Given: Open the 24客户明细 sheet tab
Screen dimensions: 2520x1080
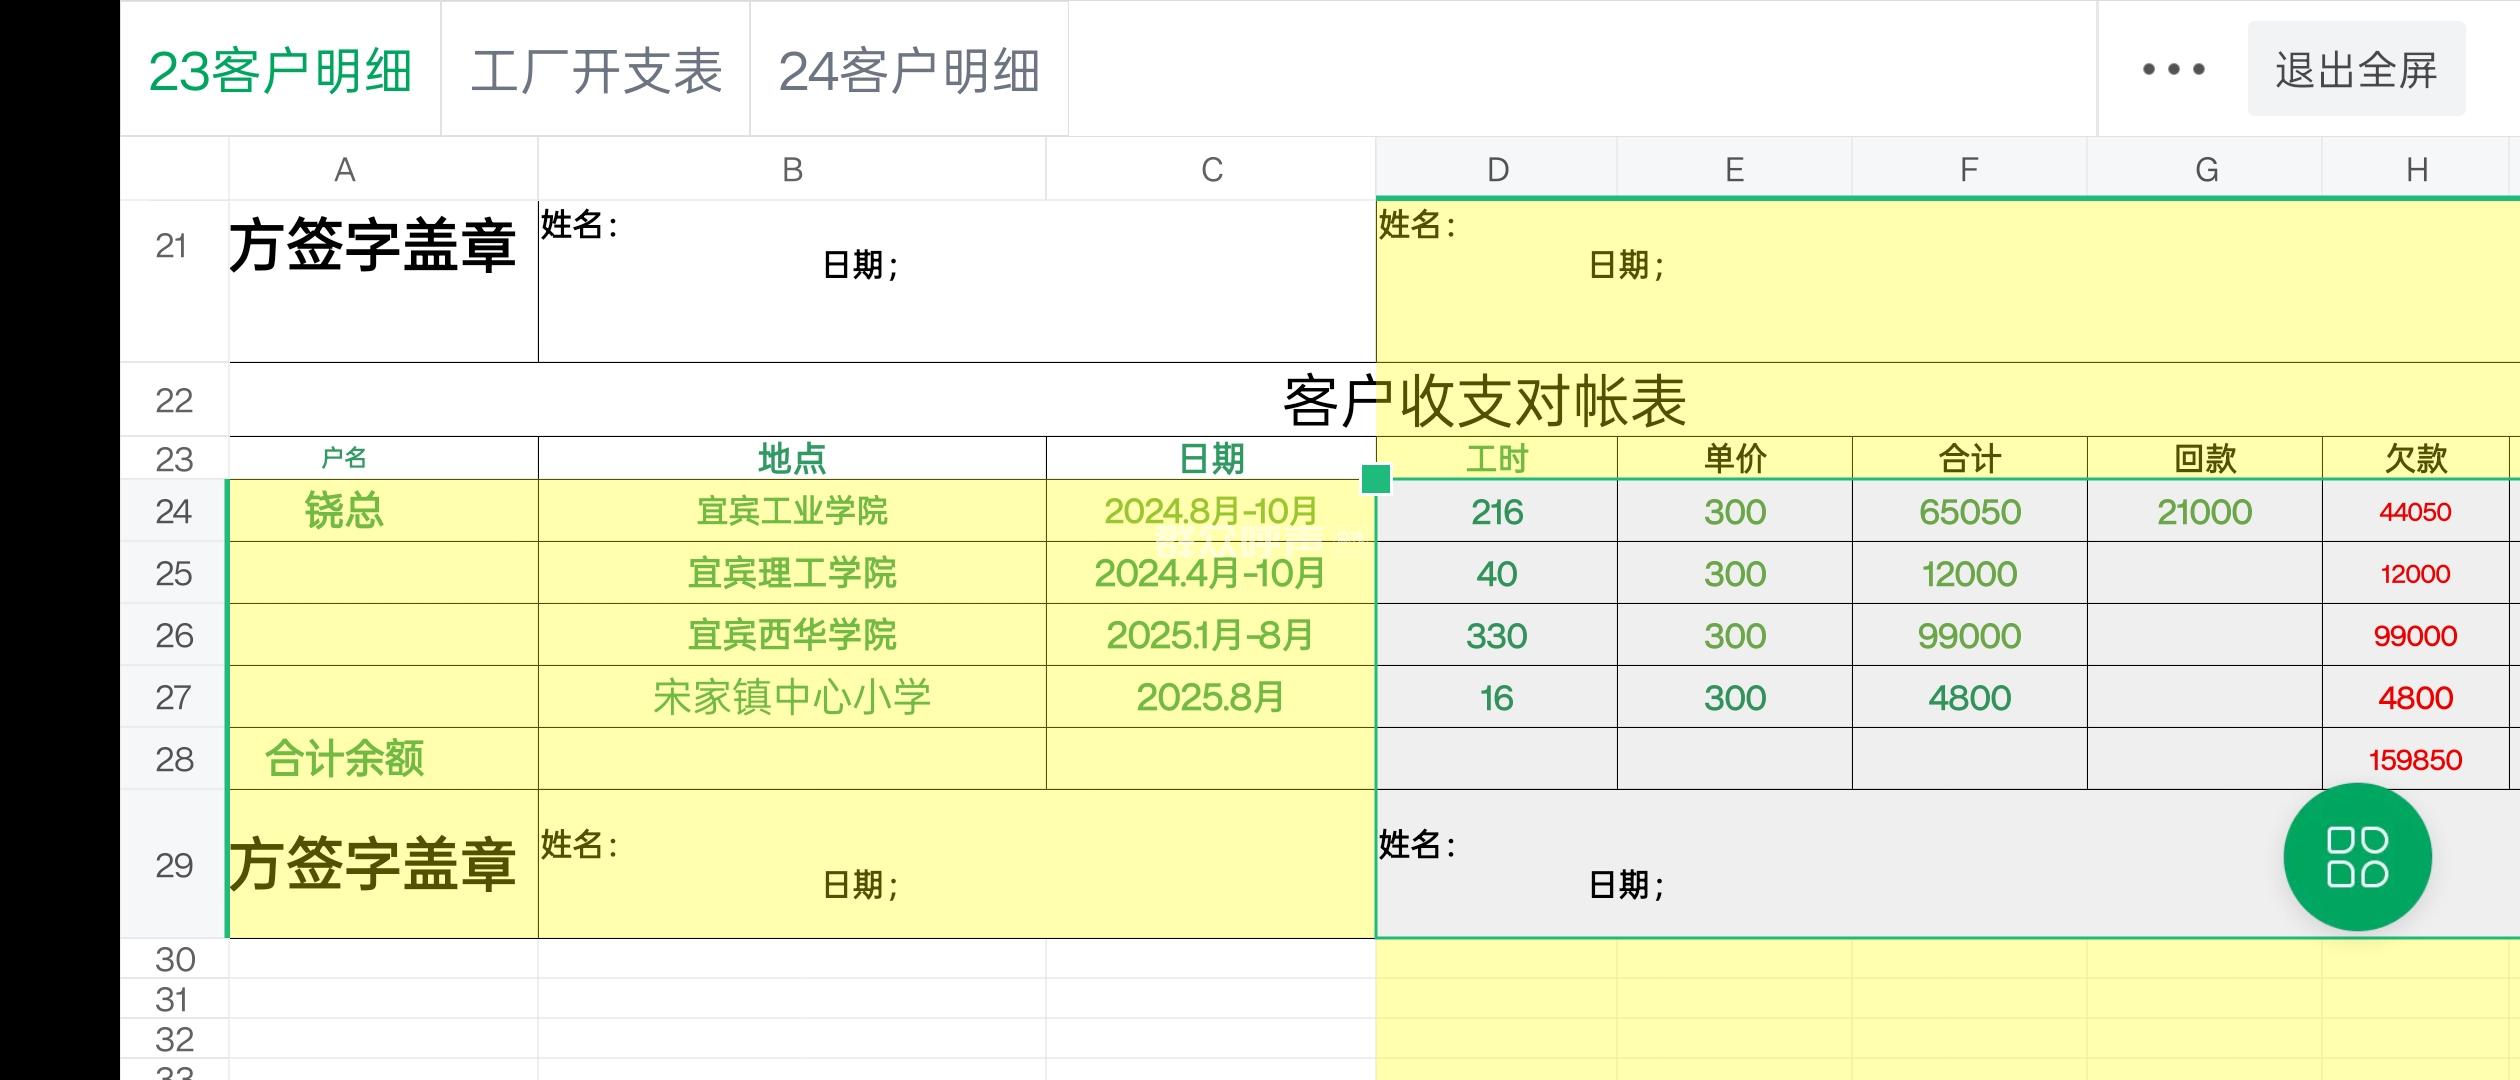Looking at the screenshot, I should 909,70.
